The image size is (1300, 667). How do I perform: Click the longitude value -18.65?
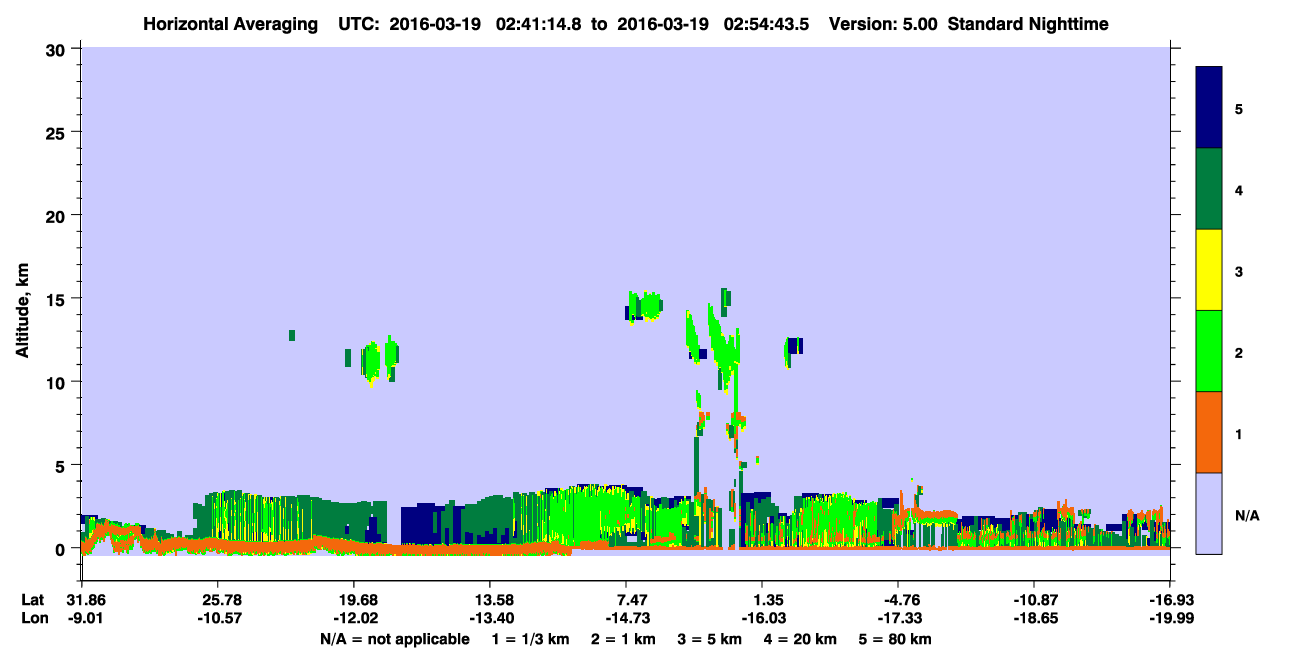(x=1034, y=618)
